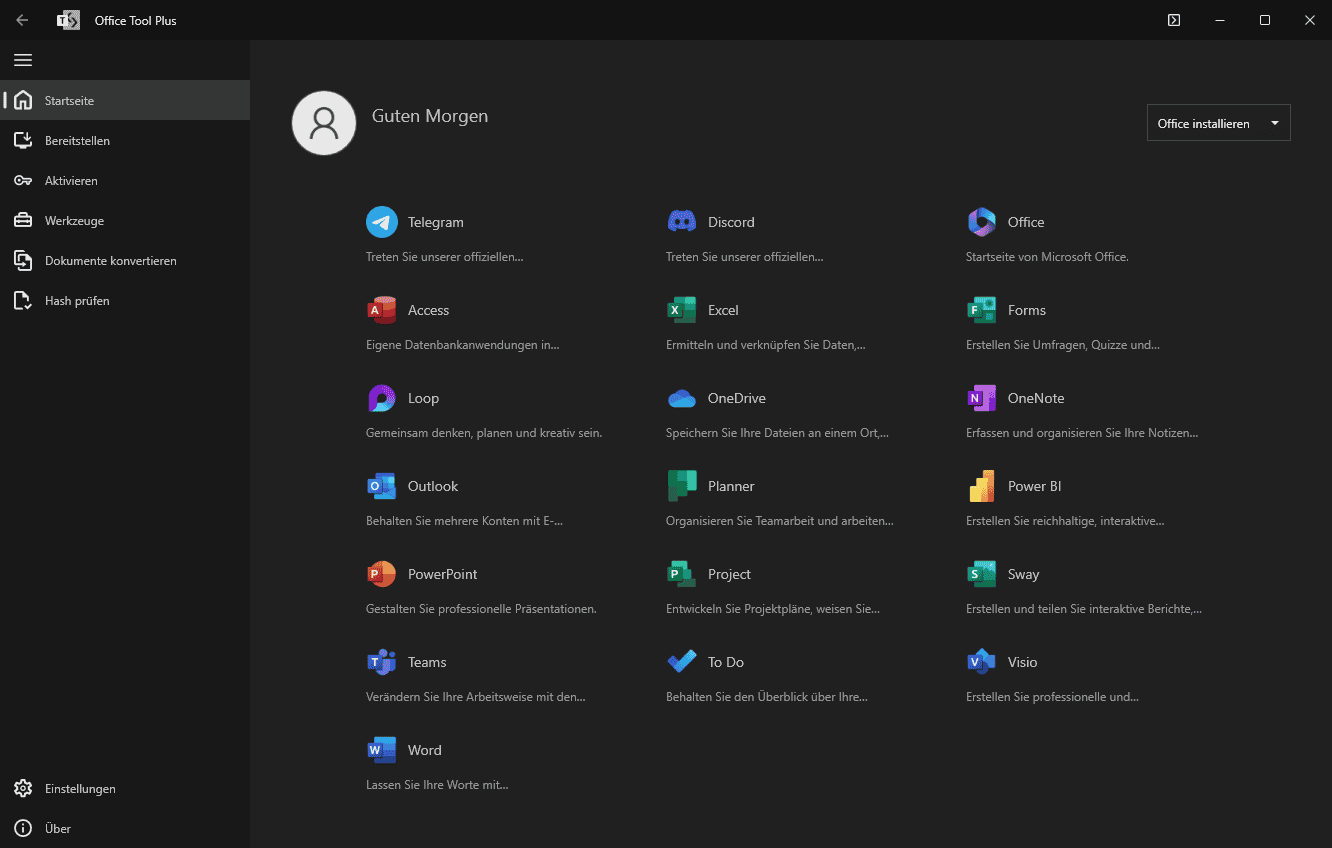Click the Forms app icon
Viewport: 1332px width, 848px height.
pos(982,310)
